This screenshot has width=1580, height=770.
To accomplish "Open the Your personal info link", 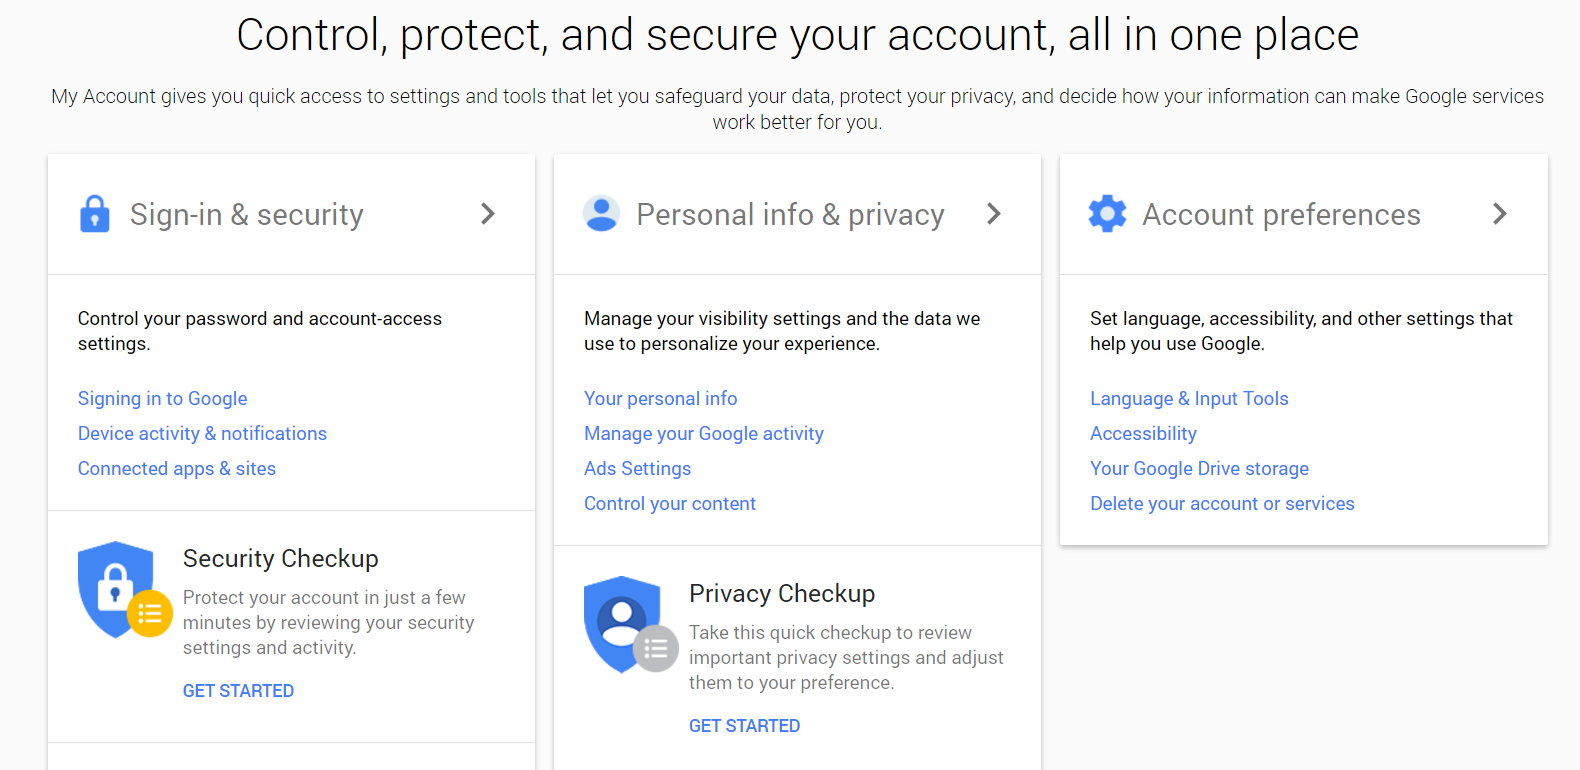I will point(661,399).
